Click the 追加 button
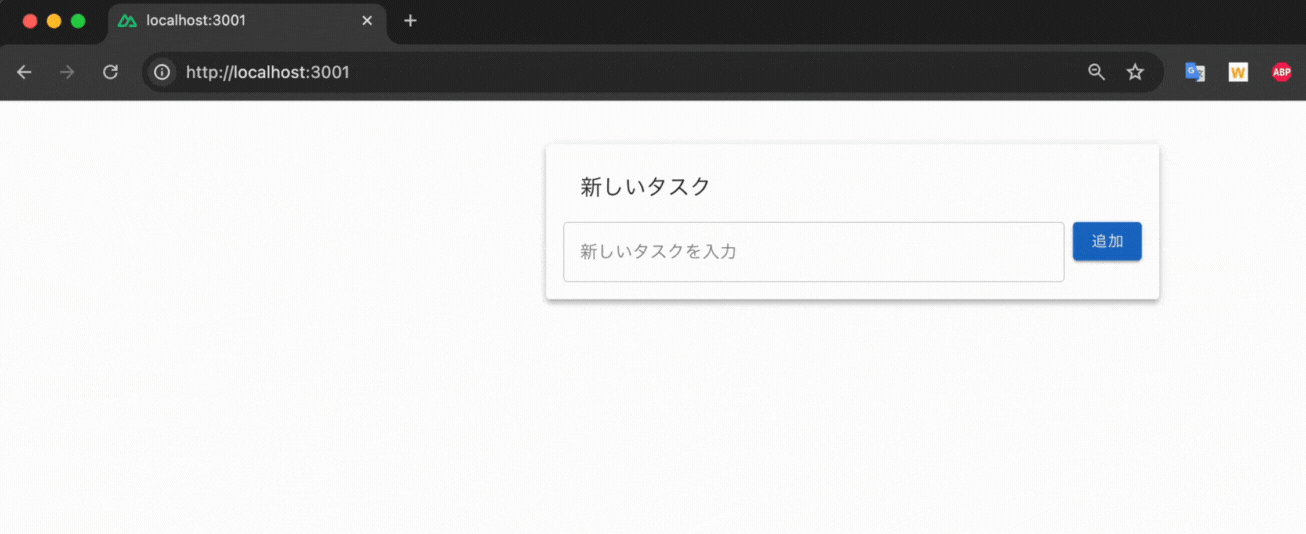Viewport: 1306px width, 534px height. point(1107,241)
